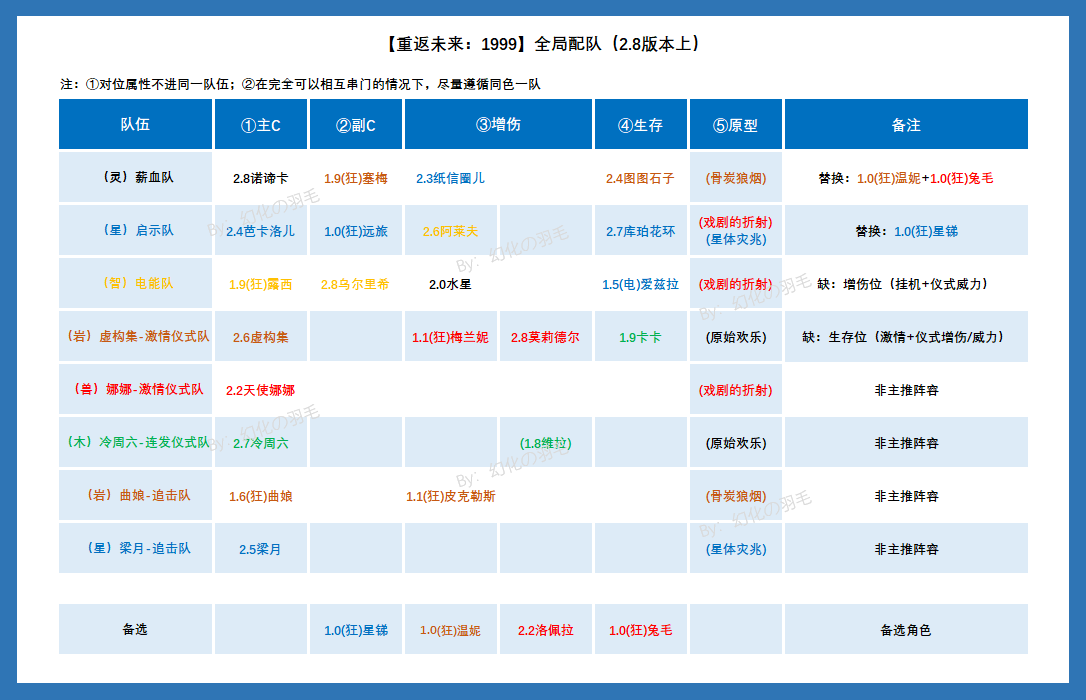Viewport: 1086px width, 700px height.
Task: Click the ①主C column header
Action: click(260, 124)
